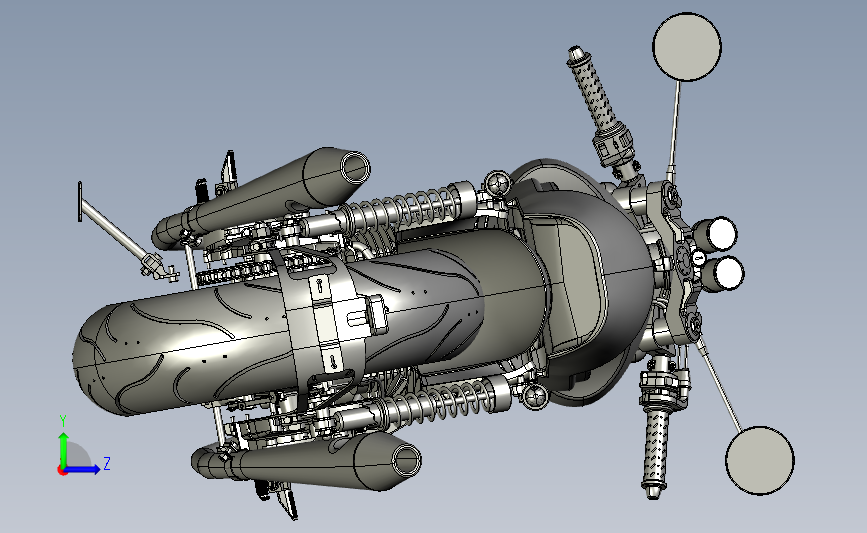867x533 pixels.
Task: Select the round mirror at the bottom right
Action: pyautogui.click(x=760, y=461)
